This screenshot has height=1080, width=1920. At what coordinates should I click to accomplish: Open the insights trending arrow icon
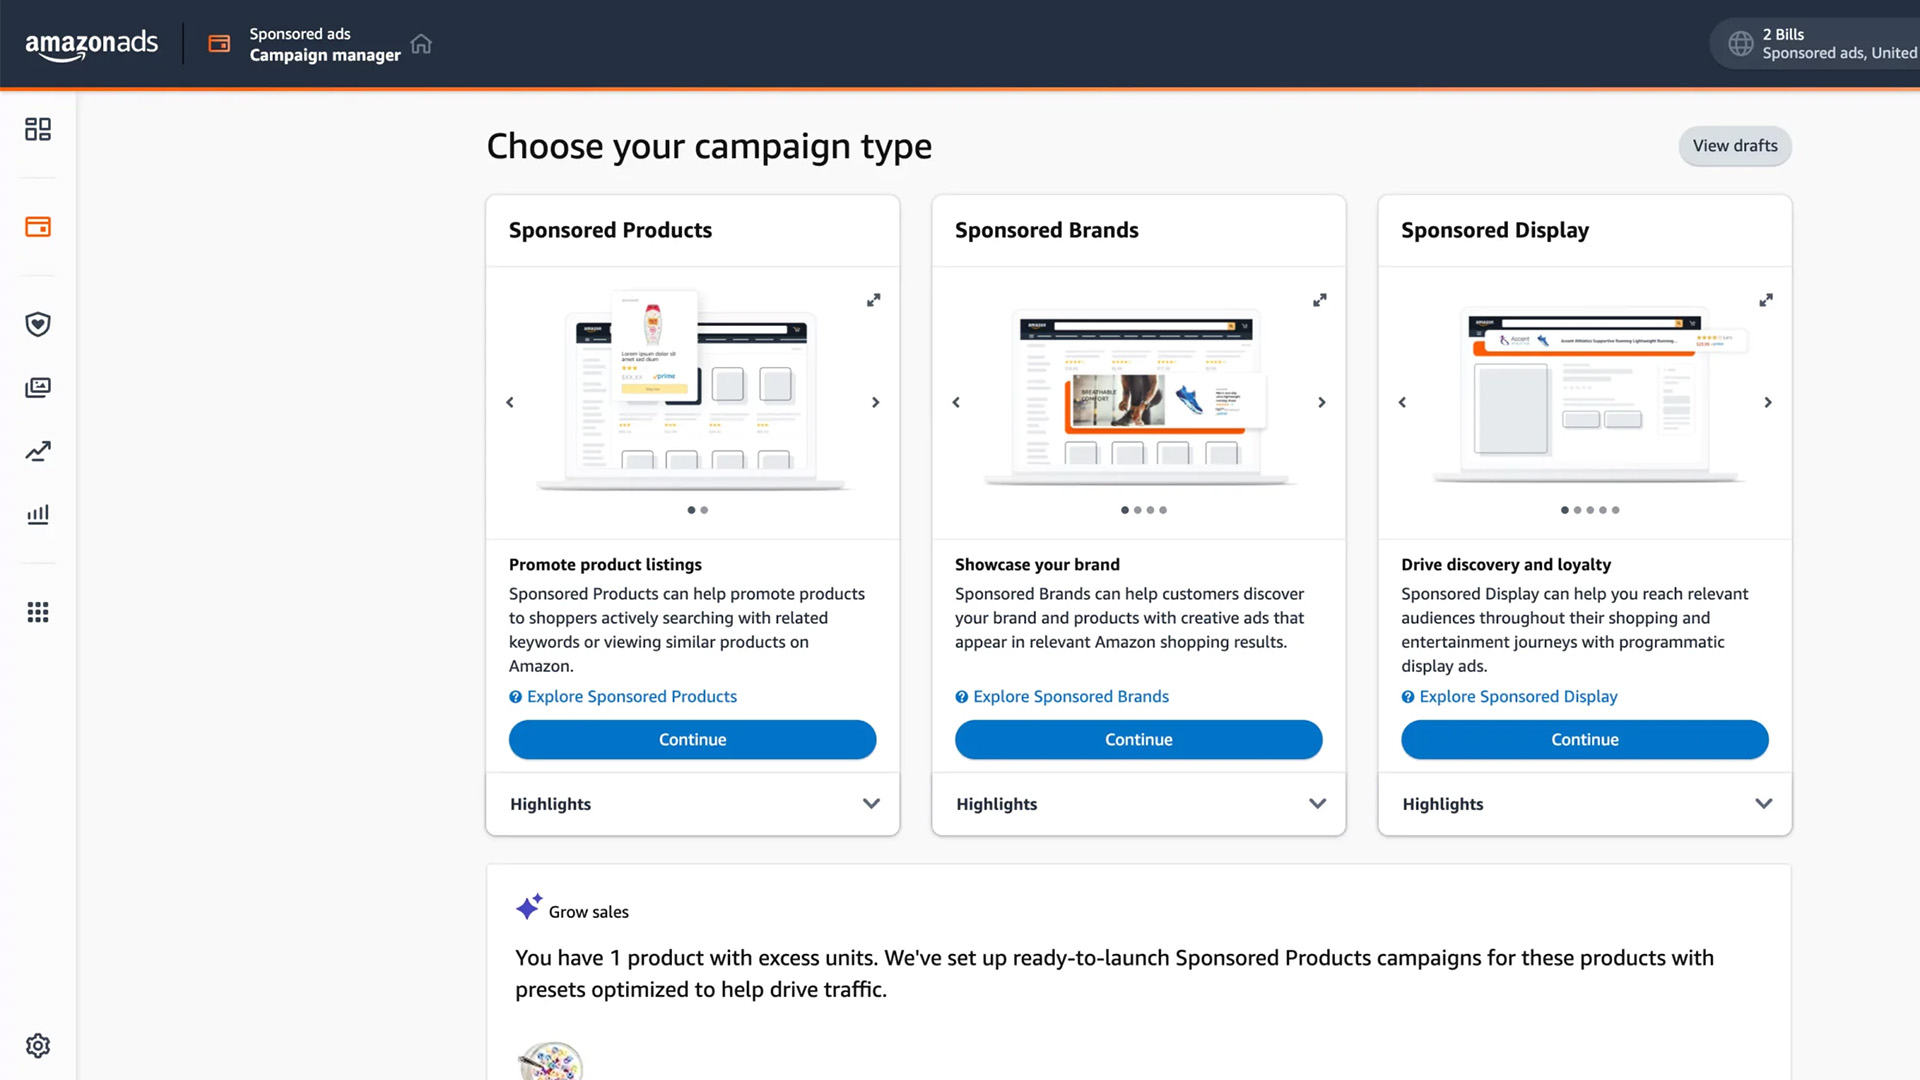point(37,451)
